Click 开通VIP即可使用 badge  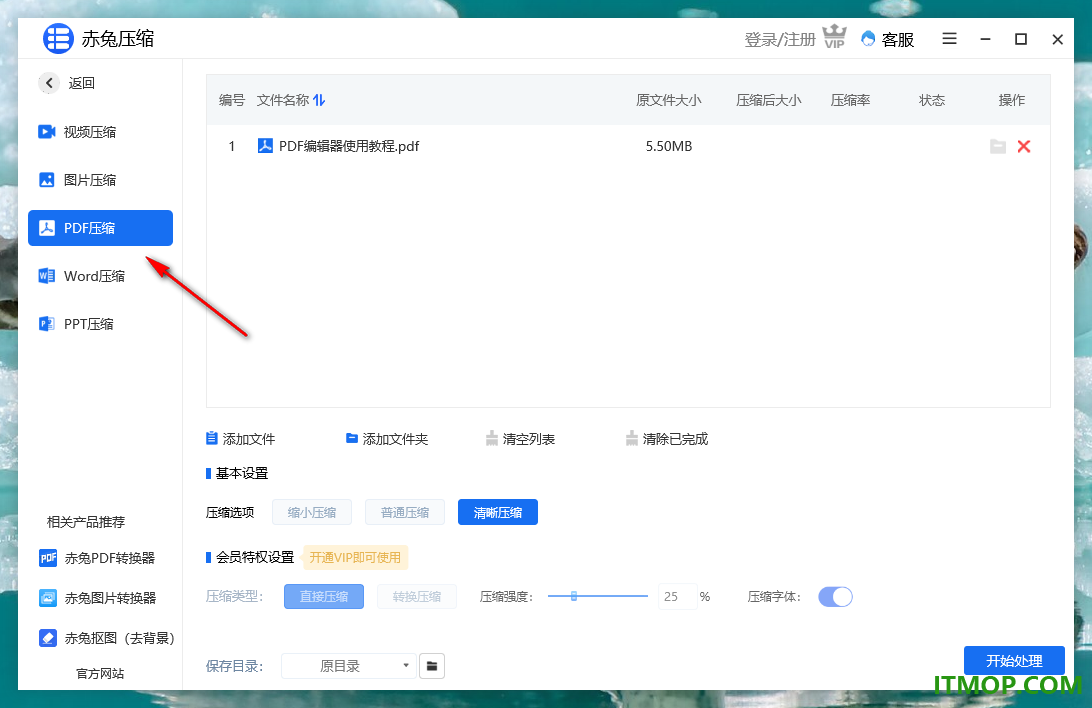click(355, 558)
